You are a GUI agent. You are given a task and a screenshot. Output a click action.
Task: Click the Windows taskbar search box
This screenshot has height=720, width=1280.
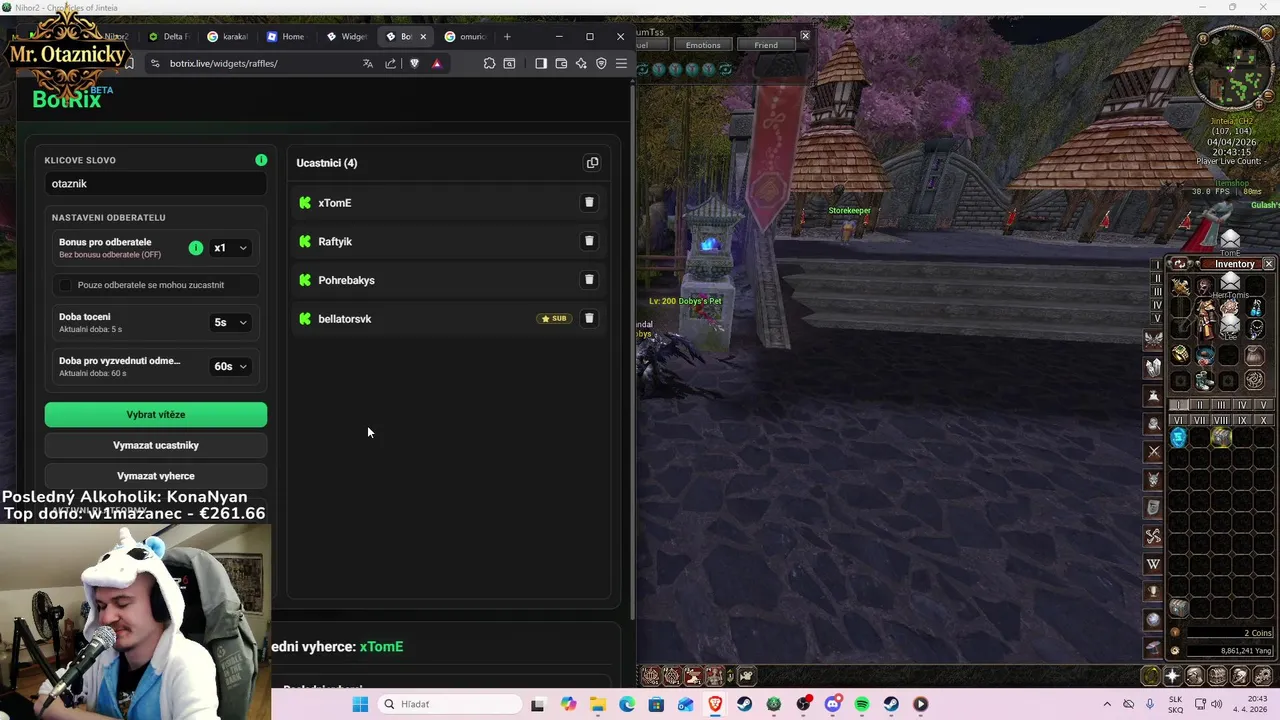click(x=450, y=704)
